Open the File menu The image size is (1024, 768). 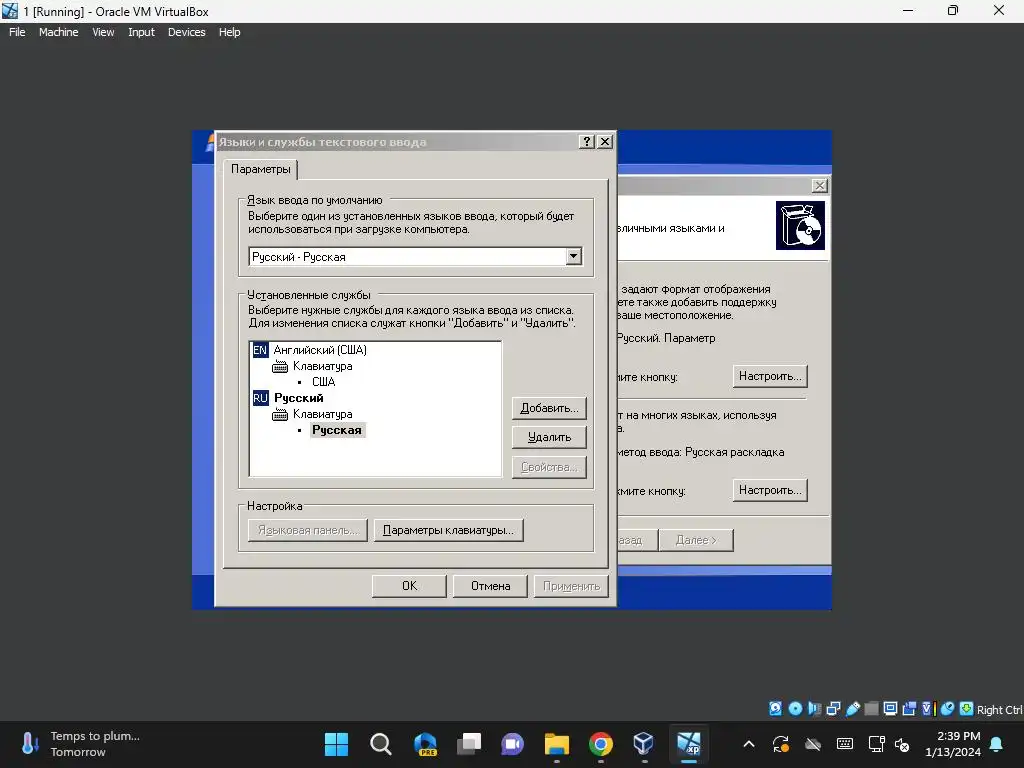pos(17,32)
